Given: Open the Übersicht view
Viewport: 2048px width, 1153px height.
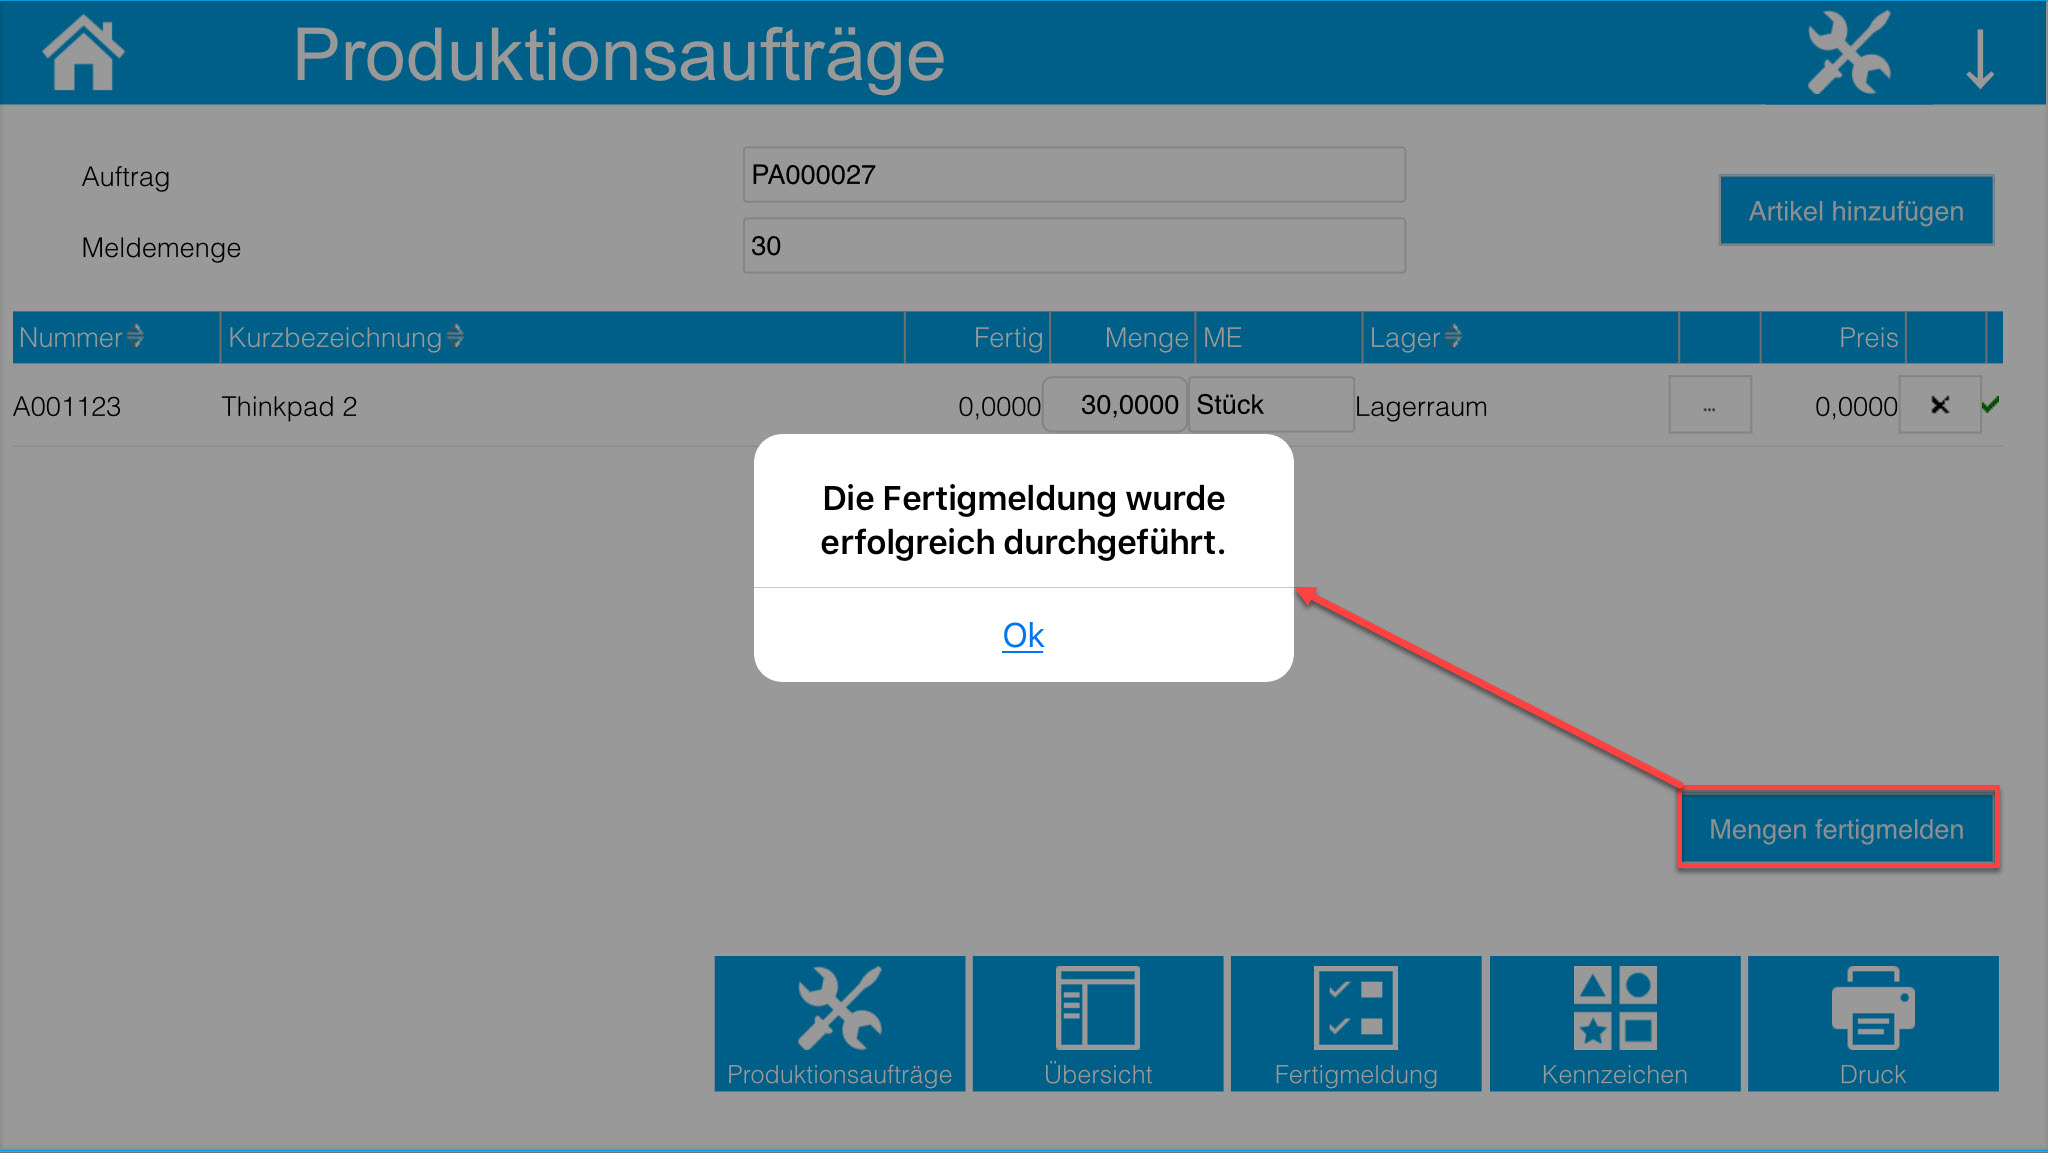Looking at the screenshot, I should pyautogui.click(x=1097, y=1023).
